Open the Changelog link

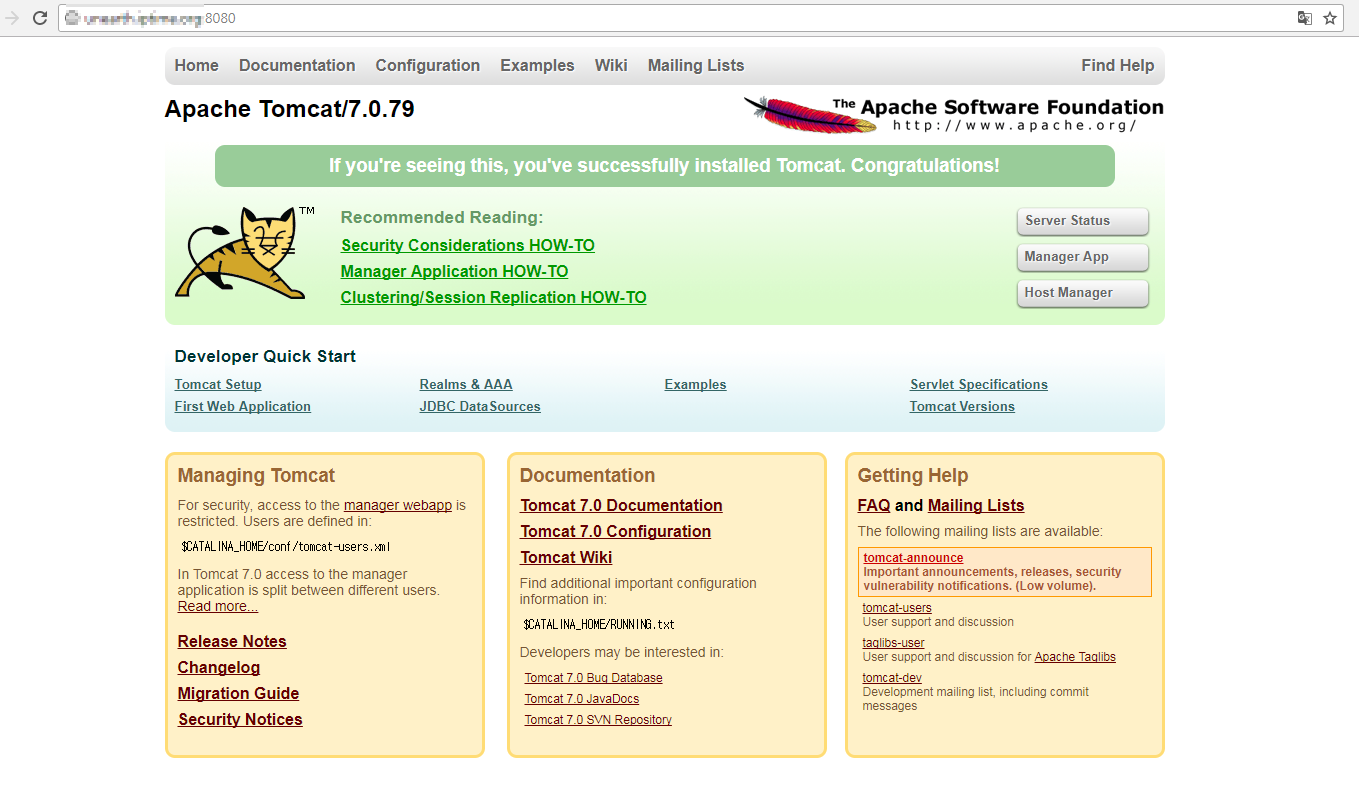click(219, 668)
